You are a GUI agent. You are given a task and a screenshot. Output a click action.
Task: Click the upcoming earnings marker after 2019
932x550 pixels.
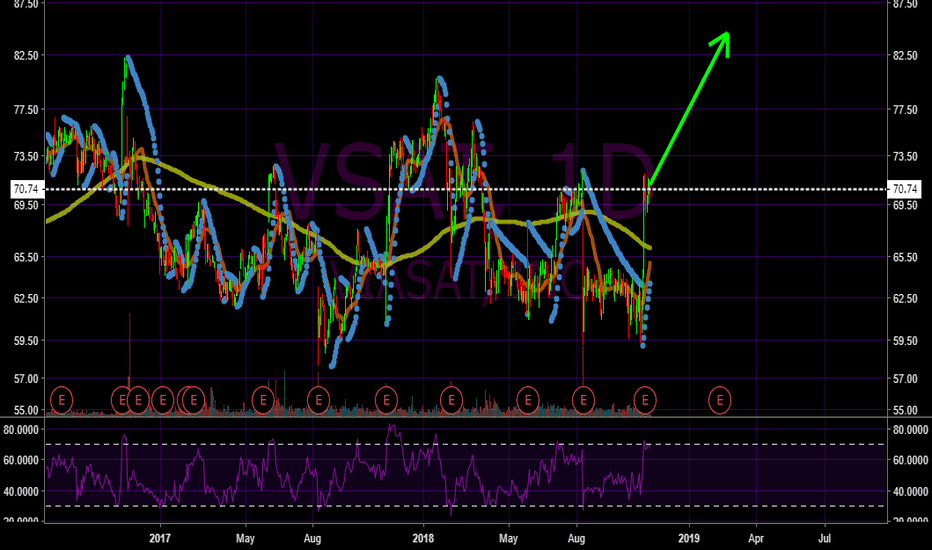(720, 400)
